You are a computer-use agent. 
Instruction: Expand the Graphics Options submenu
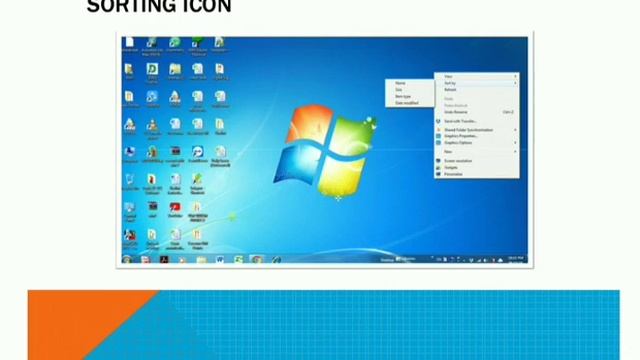(477, 143)
